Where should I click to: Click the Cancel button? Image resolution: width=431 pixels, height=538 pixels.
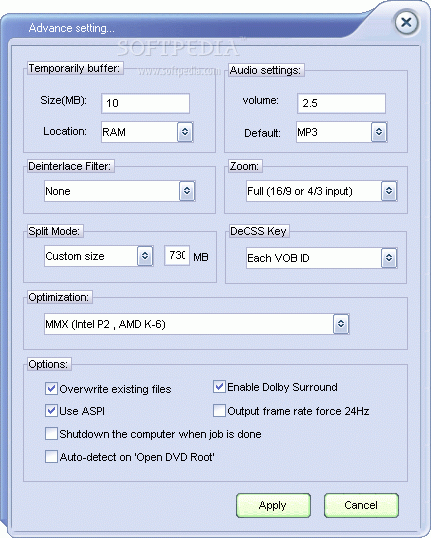click(x=361, y=505)
